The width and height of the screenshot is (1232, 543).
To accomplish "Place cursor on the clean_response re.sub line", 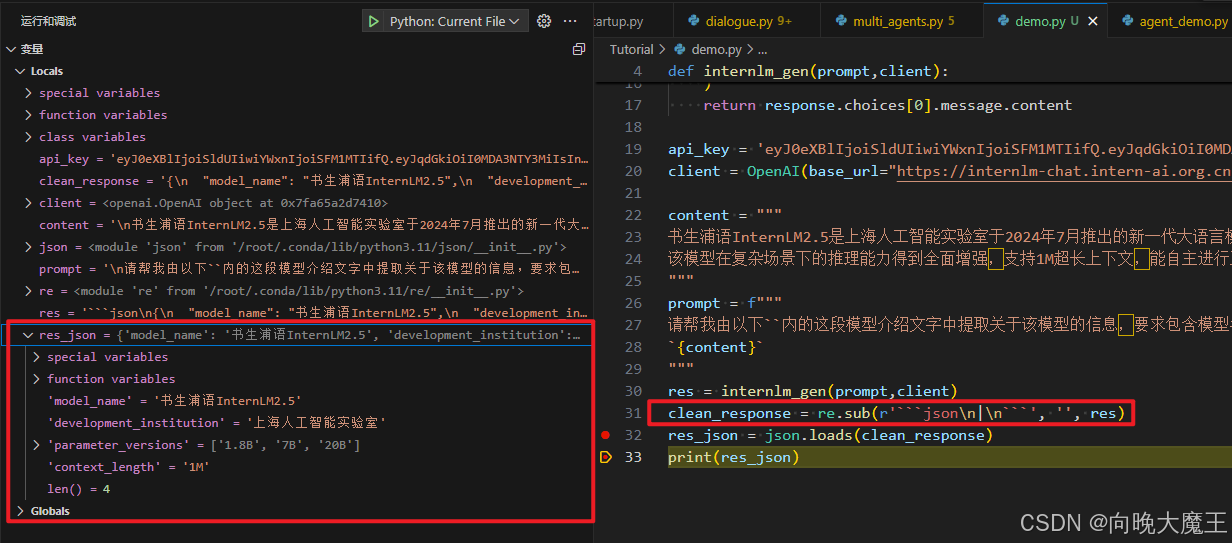I will click(x=897, y=413).
